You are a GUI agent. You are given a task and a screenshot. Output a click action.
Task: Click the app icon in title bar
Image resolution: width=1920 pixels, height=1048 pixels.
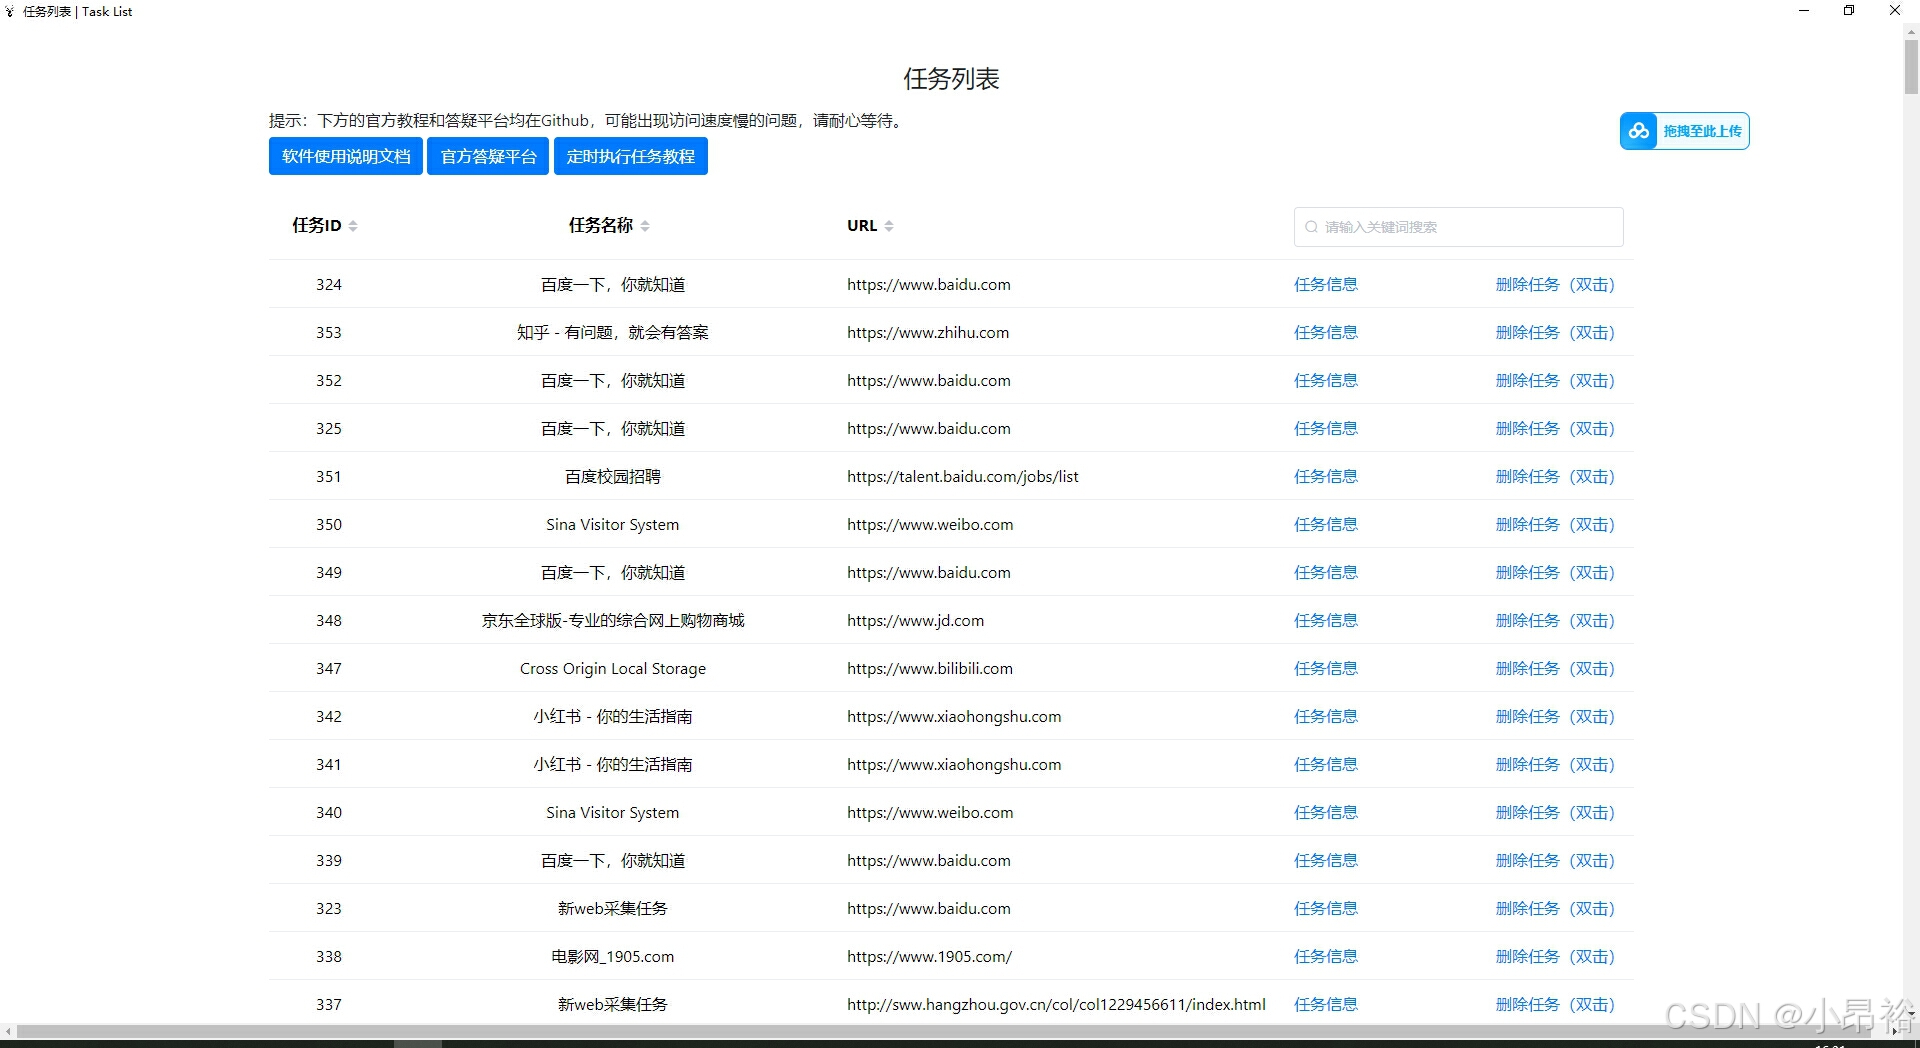click(x=10, y=12)
